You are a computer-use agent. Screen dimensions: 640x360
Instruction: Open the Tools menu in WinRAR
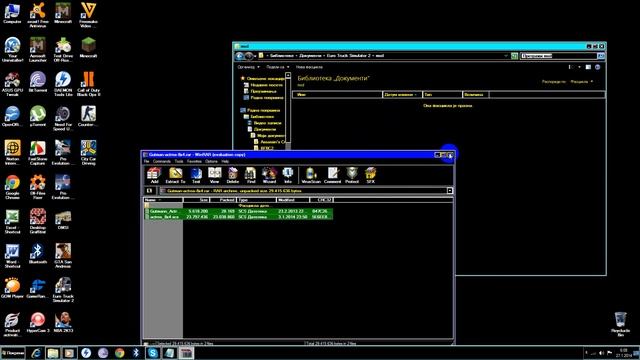(179, 161)
